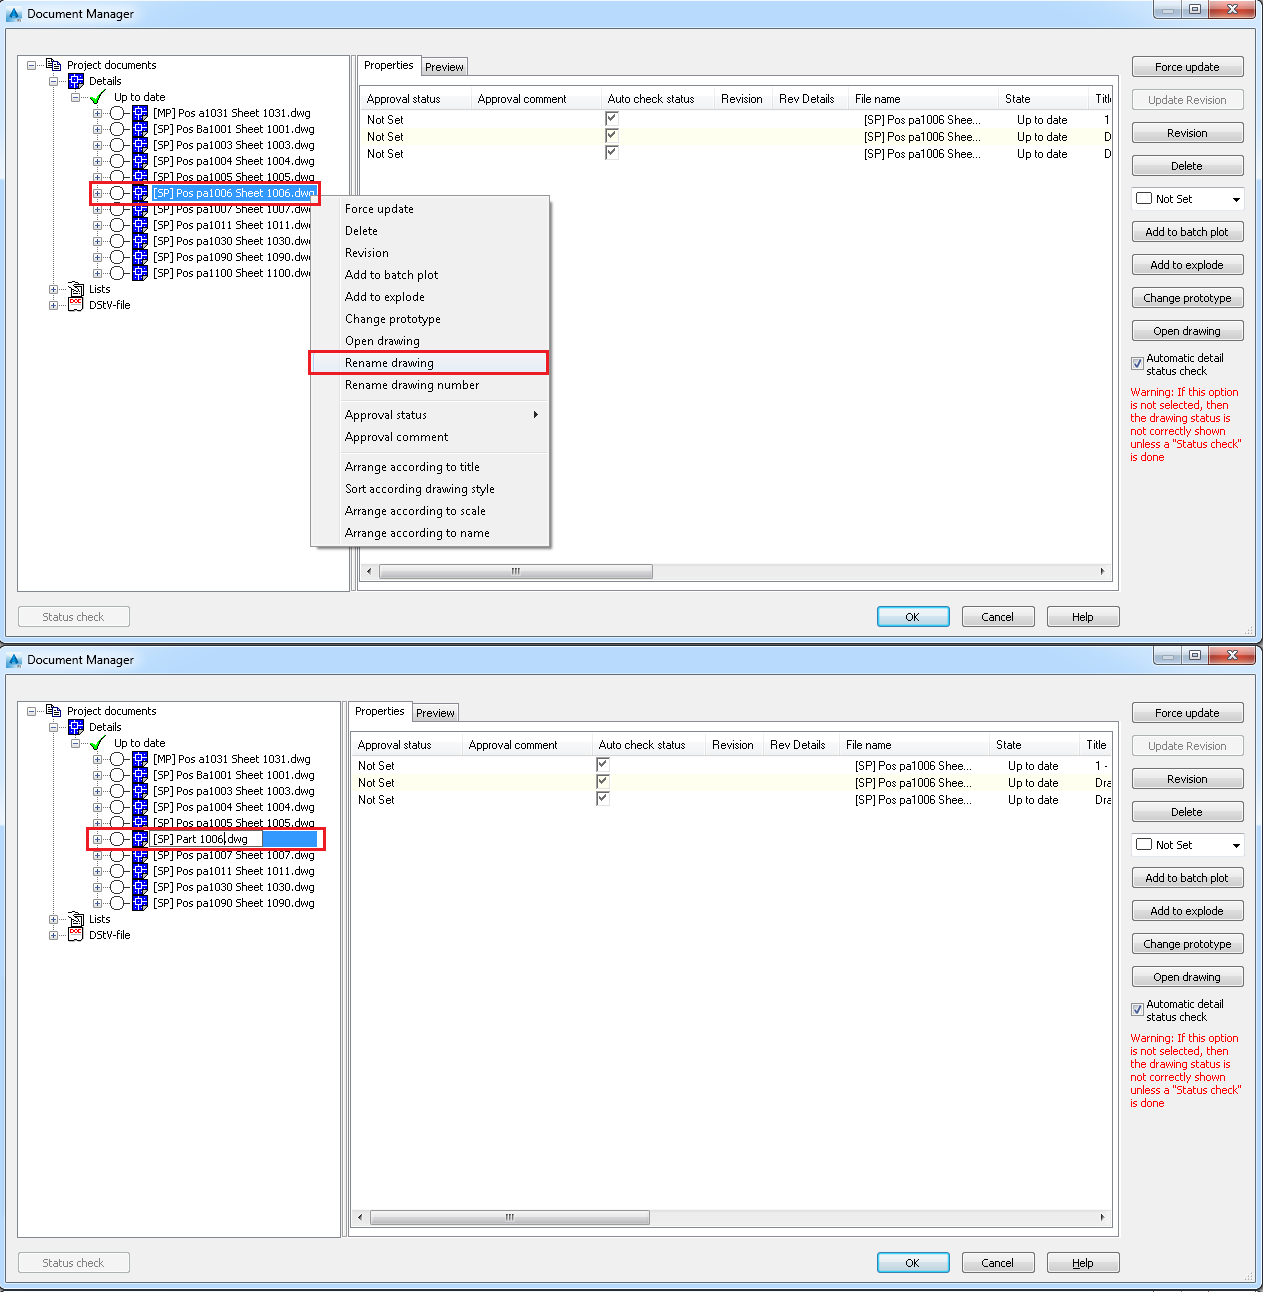1264x1292 pixels.
Task: Toggle second row Auto check status, lower window
Action: pyautogui.click(x=602, y=781)
